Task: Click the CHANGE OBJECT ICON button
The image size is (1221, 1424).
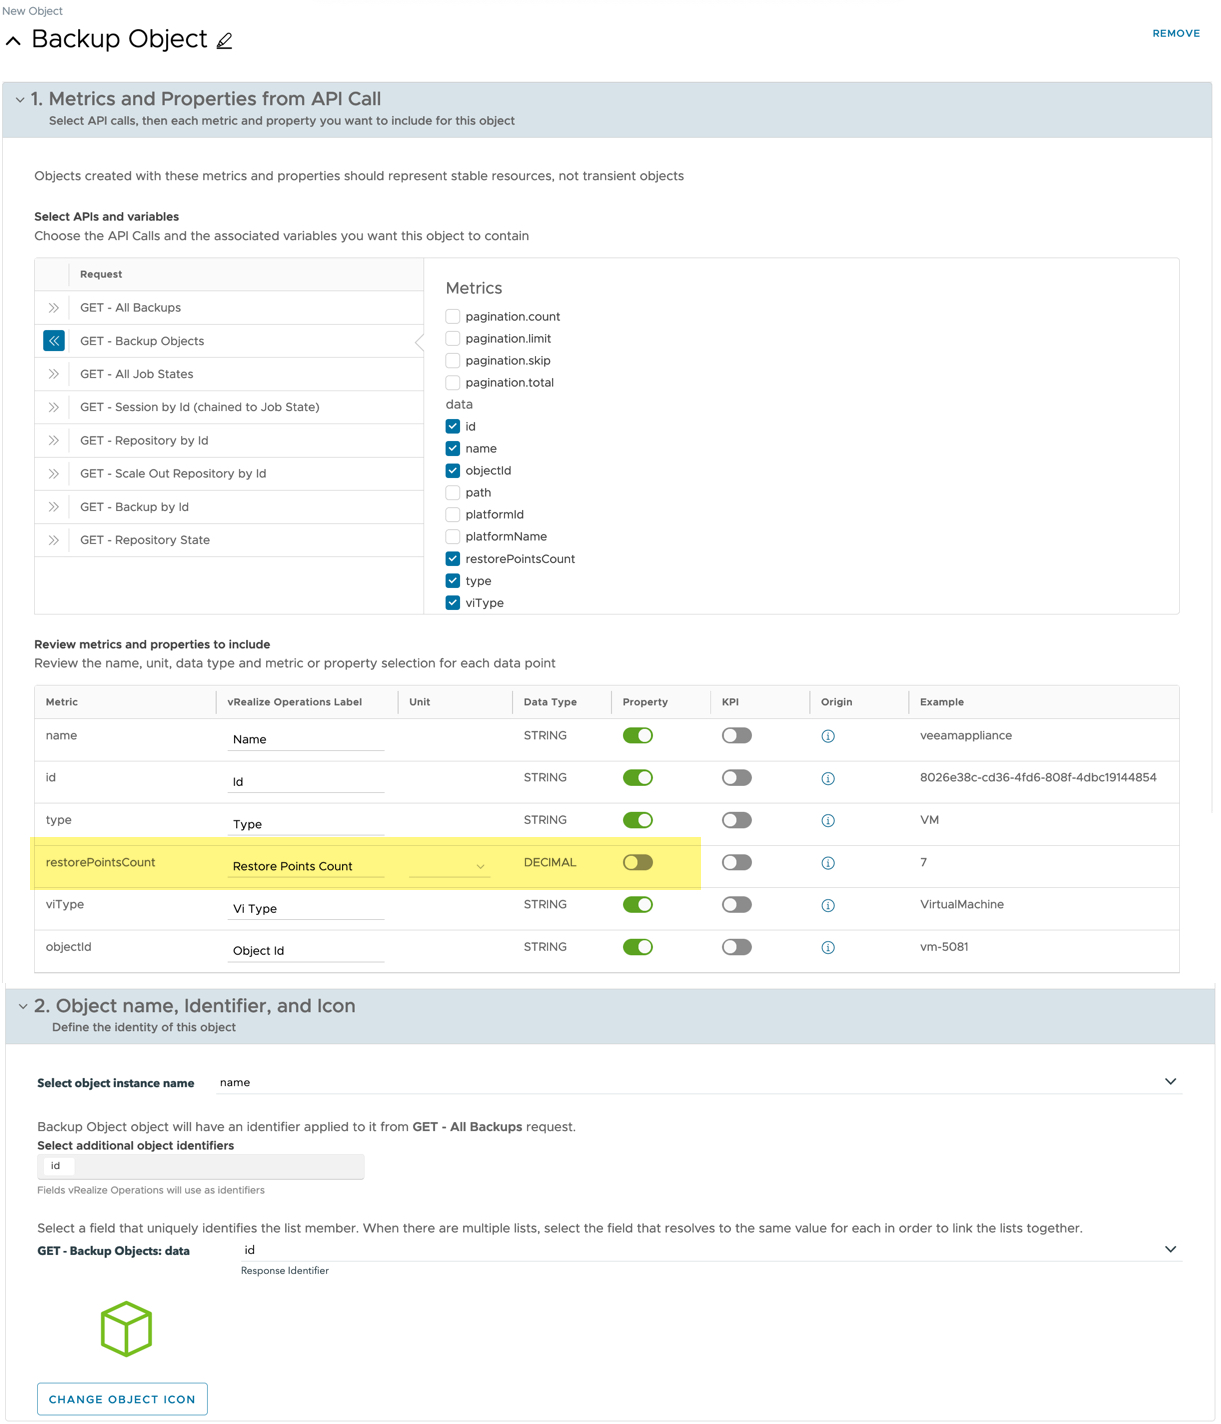Action: [x=122, y=1399]
